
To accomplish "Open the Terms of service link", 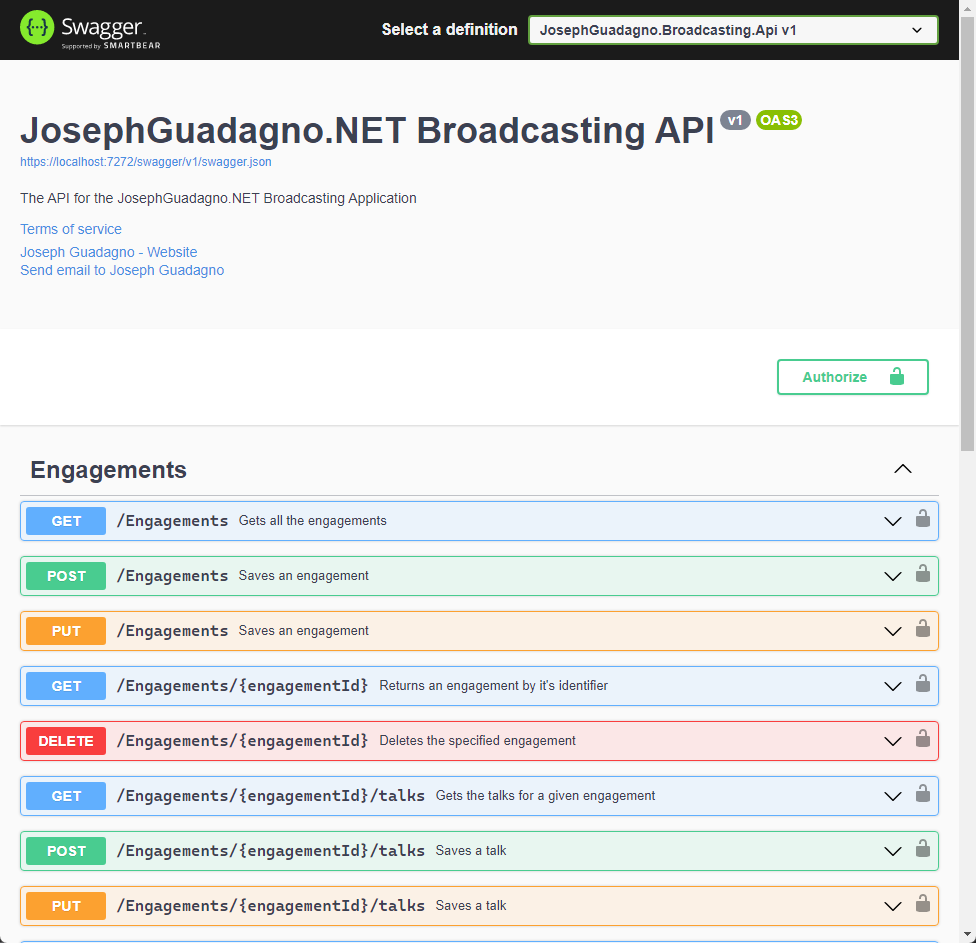I will tap(70, 229).
